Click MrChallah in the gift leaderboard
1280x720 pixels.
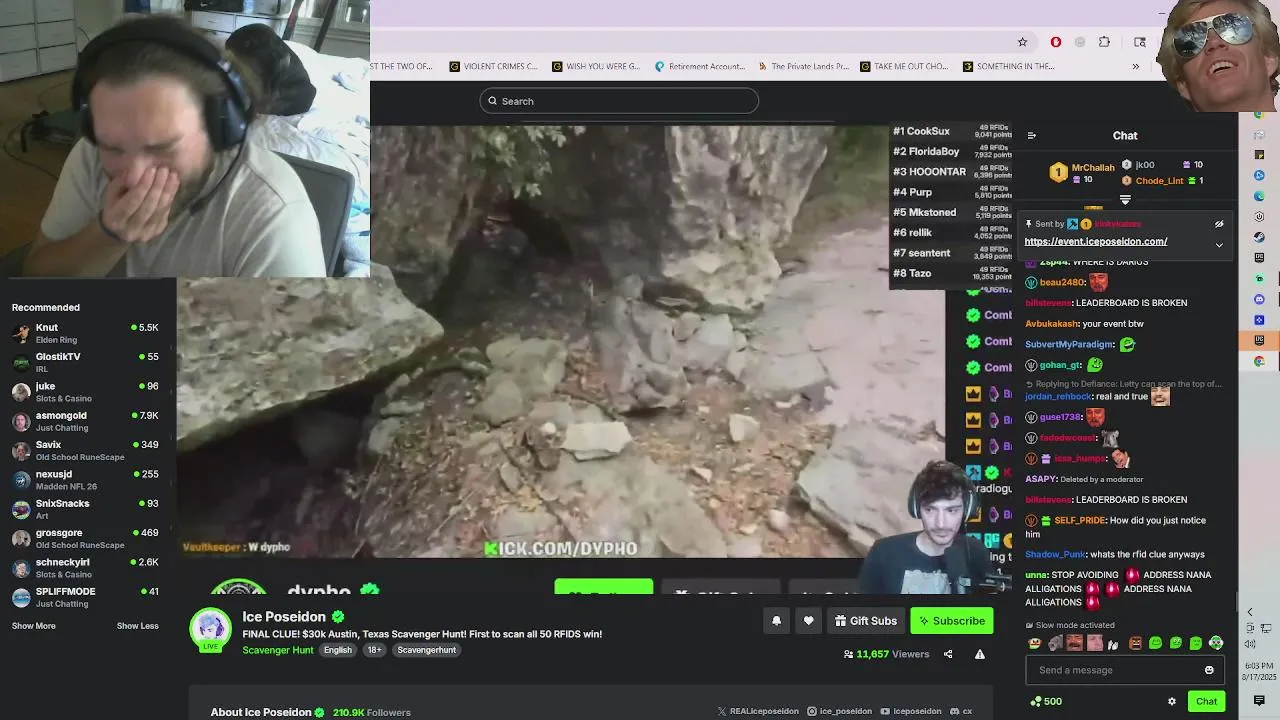(1092, 168)
